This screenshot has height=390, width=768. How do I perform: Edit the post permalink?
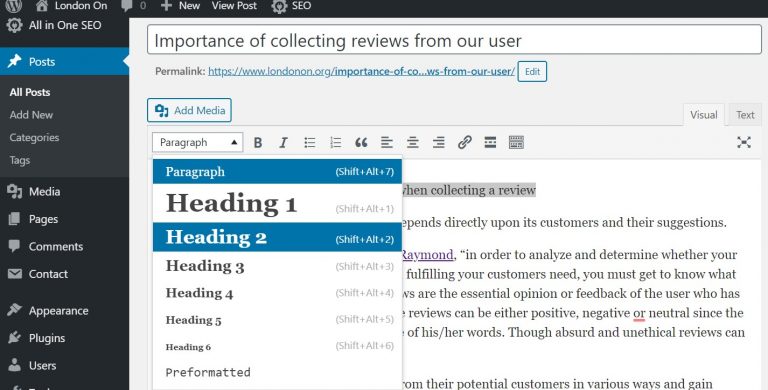click(x=532, y=72)
